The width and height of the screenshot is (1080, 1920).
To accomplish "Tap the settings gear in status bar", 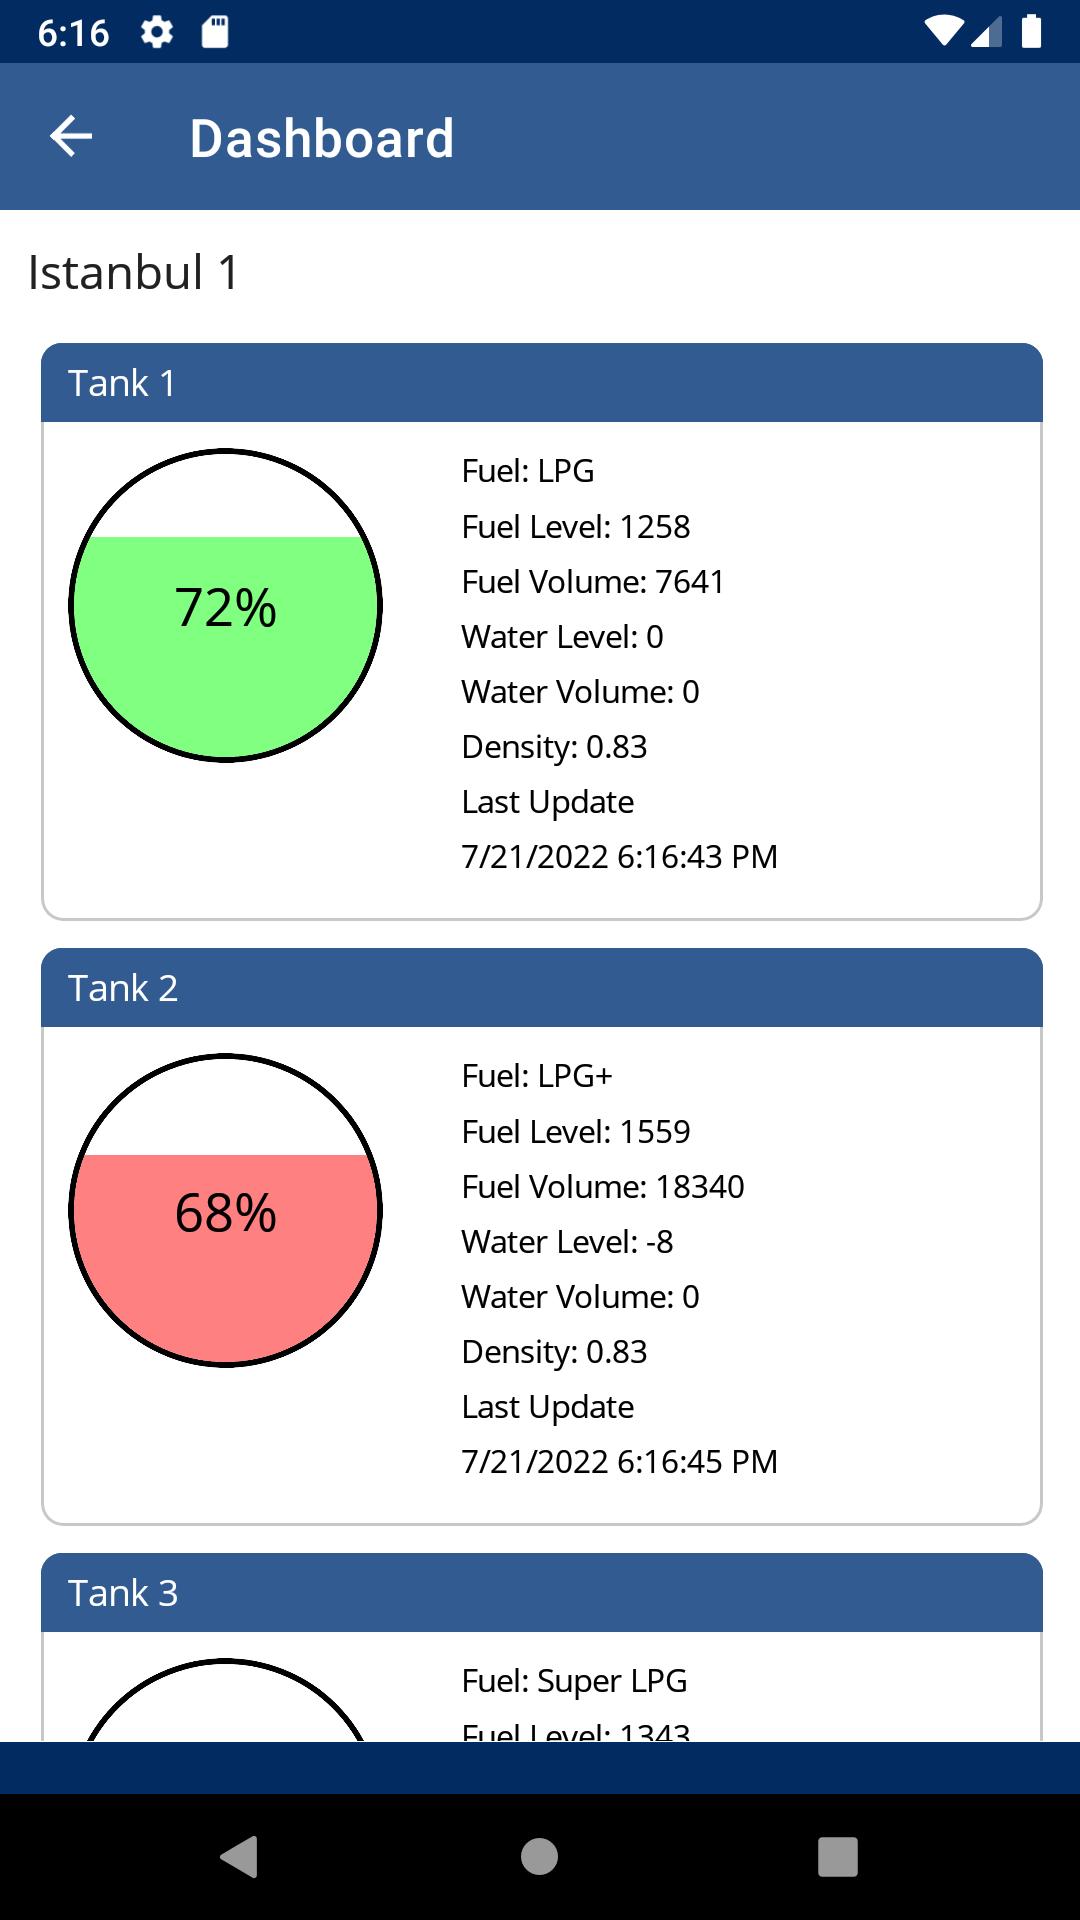I will pyautogui.click(x=157, y=32).
